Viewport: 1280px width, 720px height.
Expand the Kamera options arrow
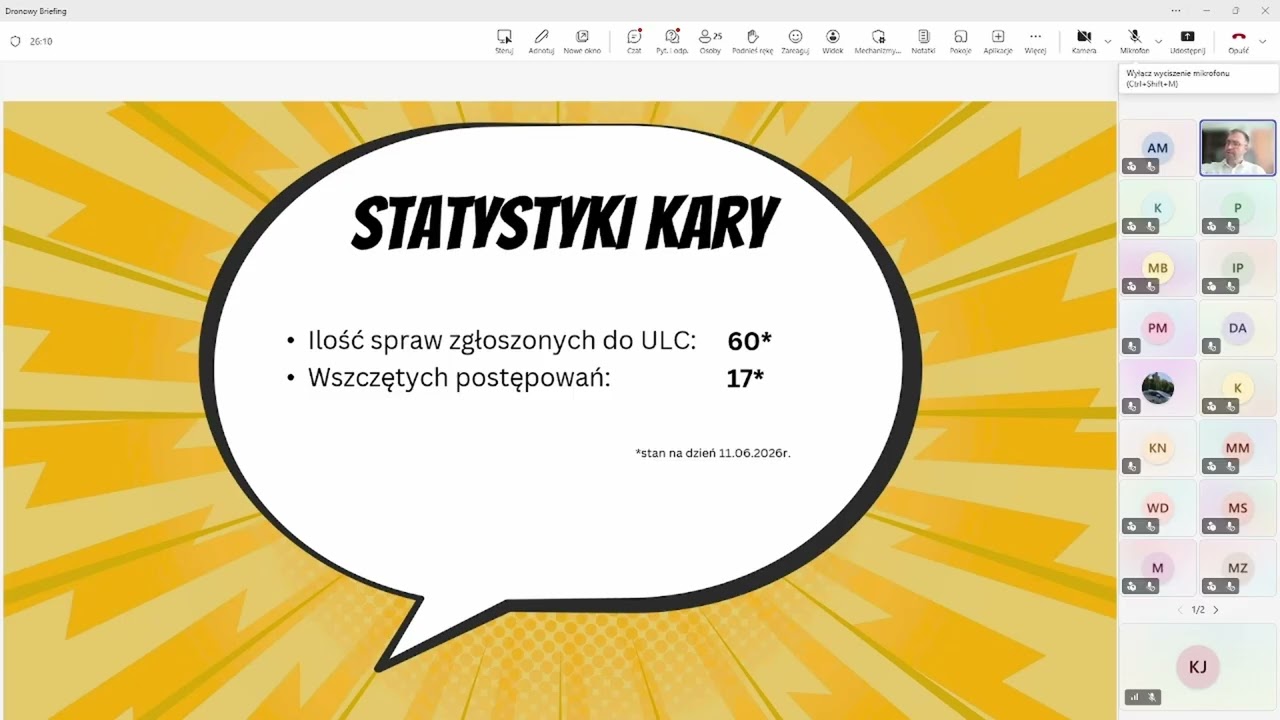(x=1108, y=41)
